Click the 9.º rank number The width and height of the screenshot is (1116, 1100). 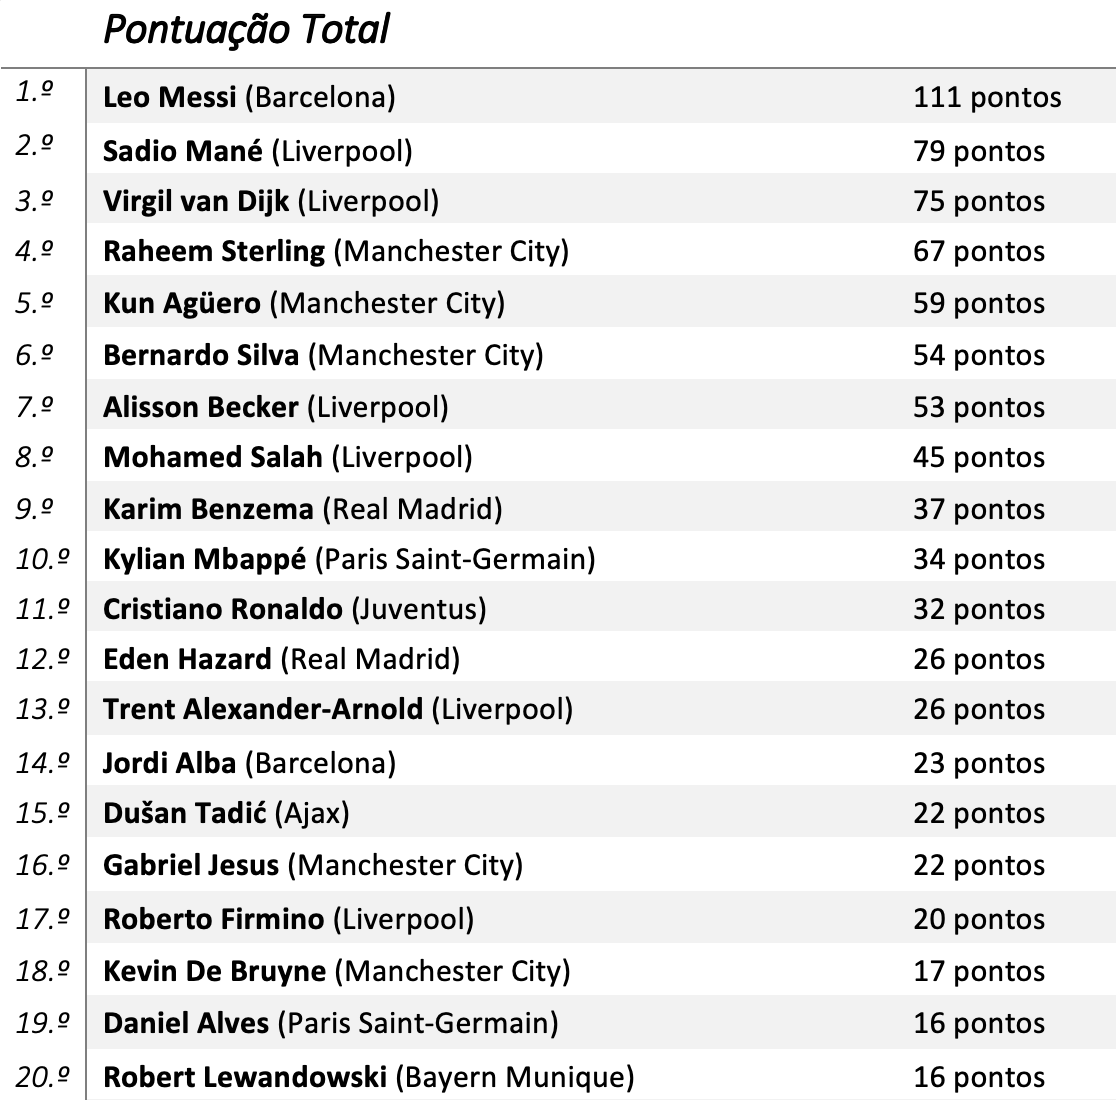click(35, 507)
